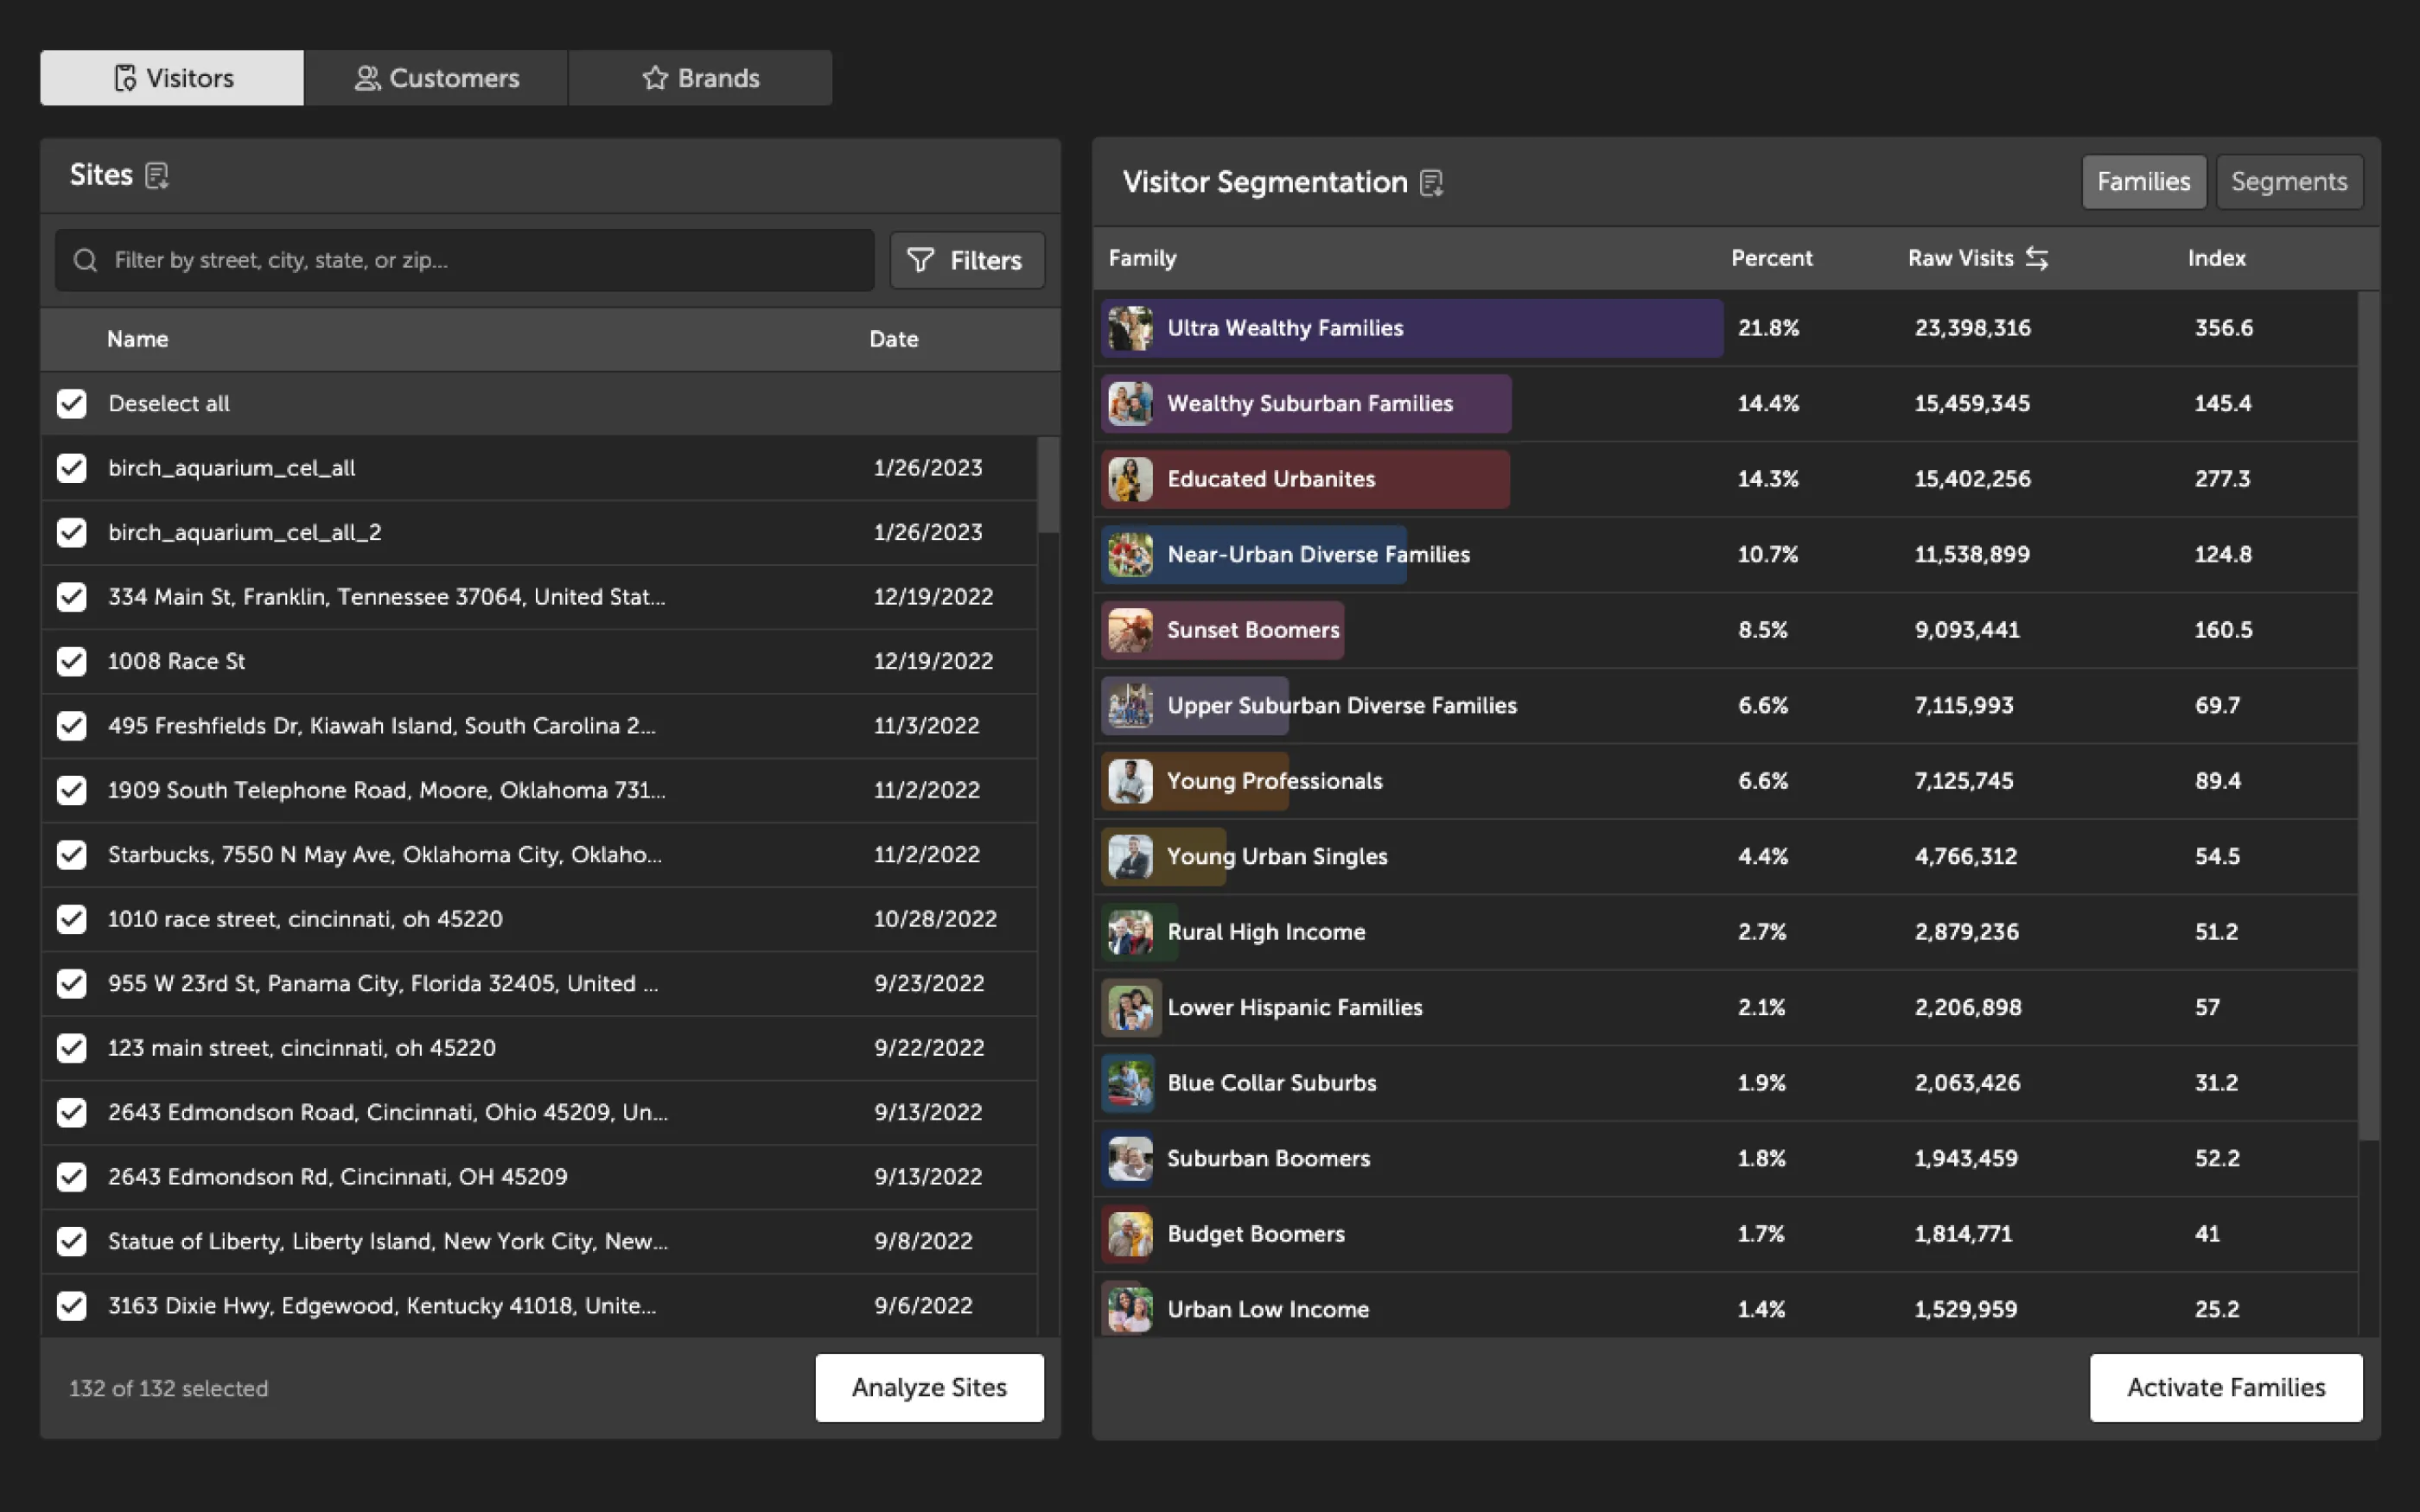2420x1512 pixels.
Task: Click the Budget Boomers thumbnail image
Action: point(1130,1234)
